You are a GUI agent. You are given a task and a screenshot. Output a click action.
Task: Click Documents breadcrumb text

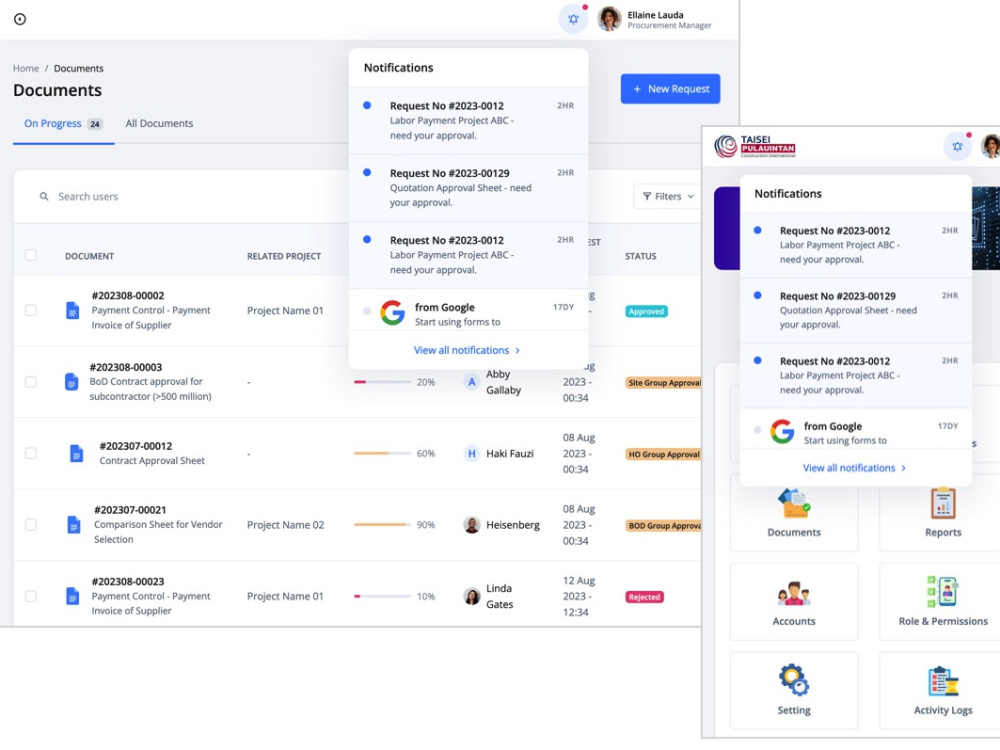click(x=78, y=68)
